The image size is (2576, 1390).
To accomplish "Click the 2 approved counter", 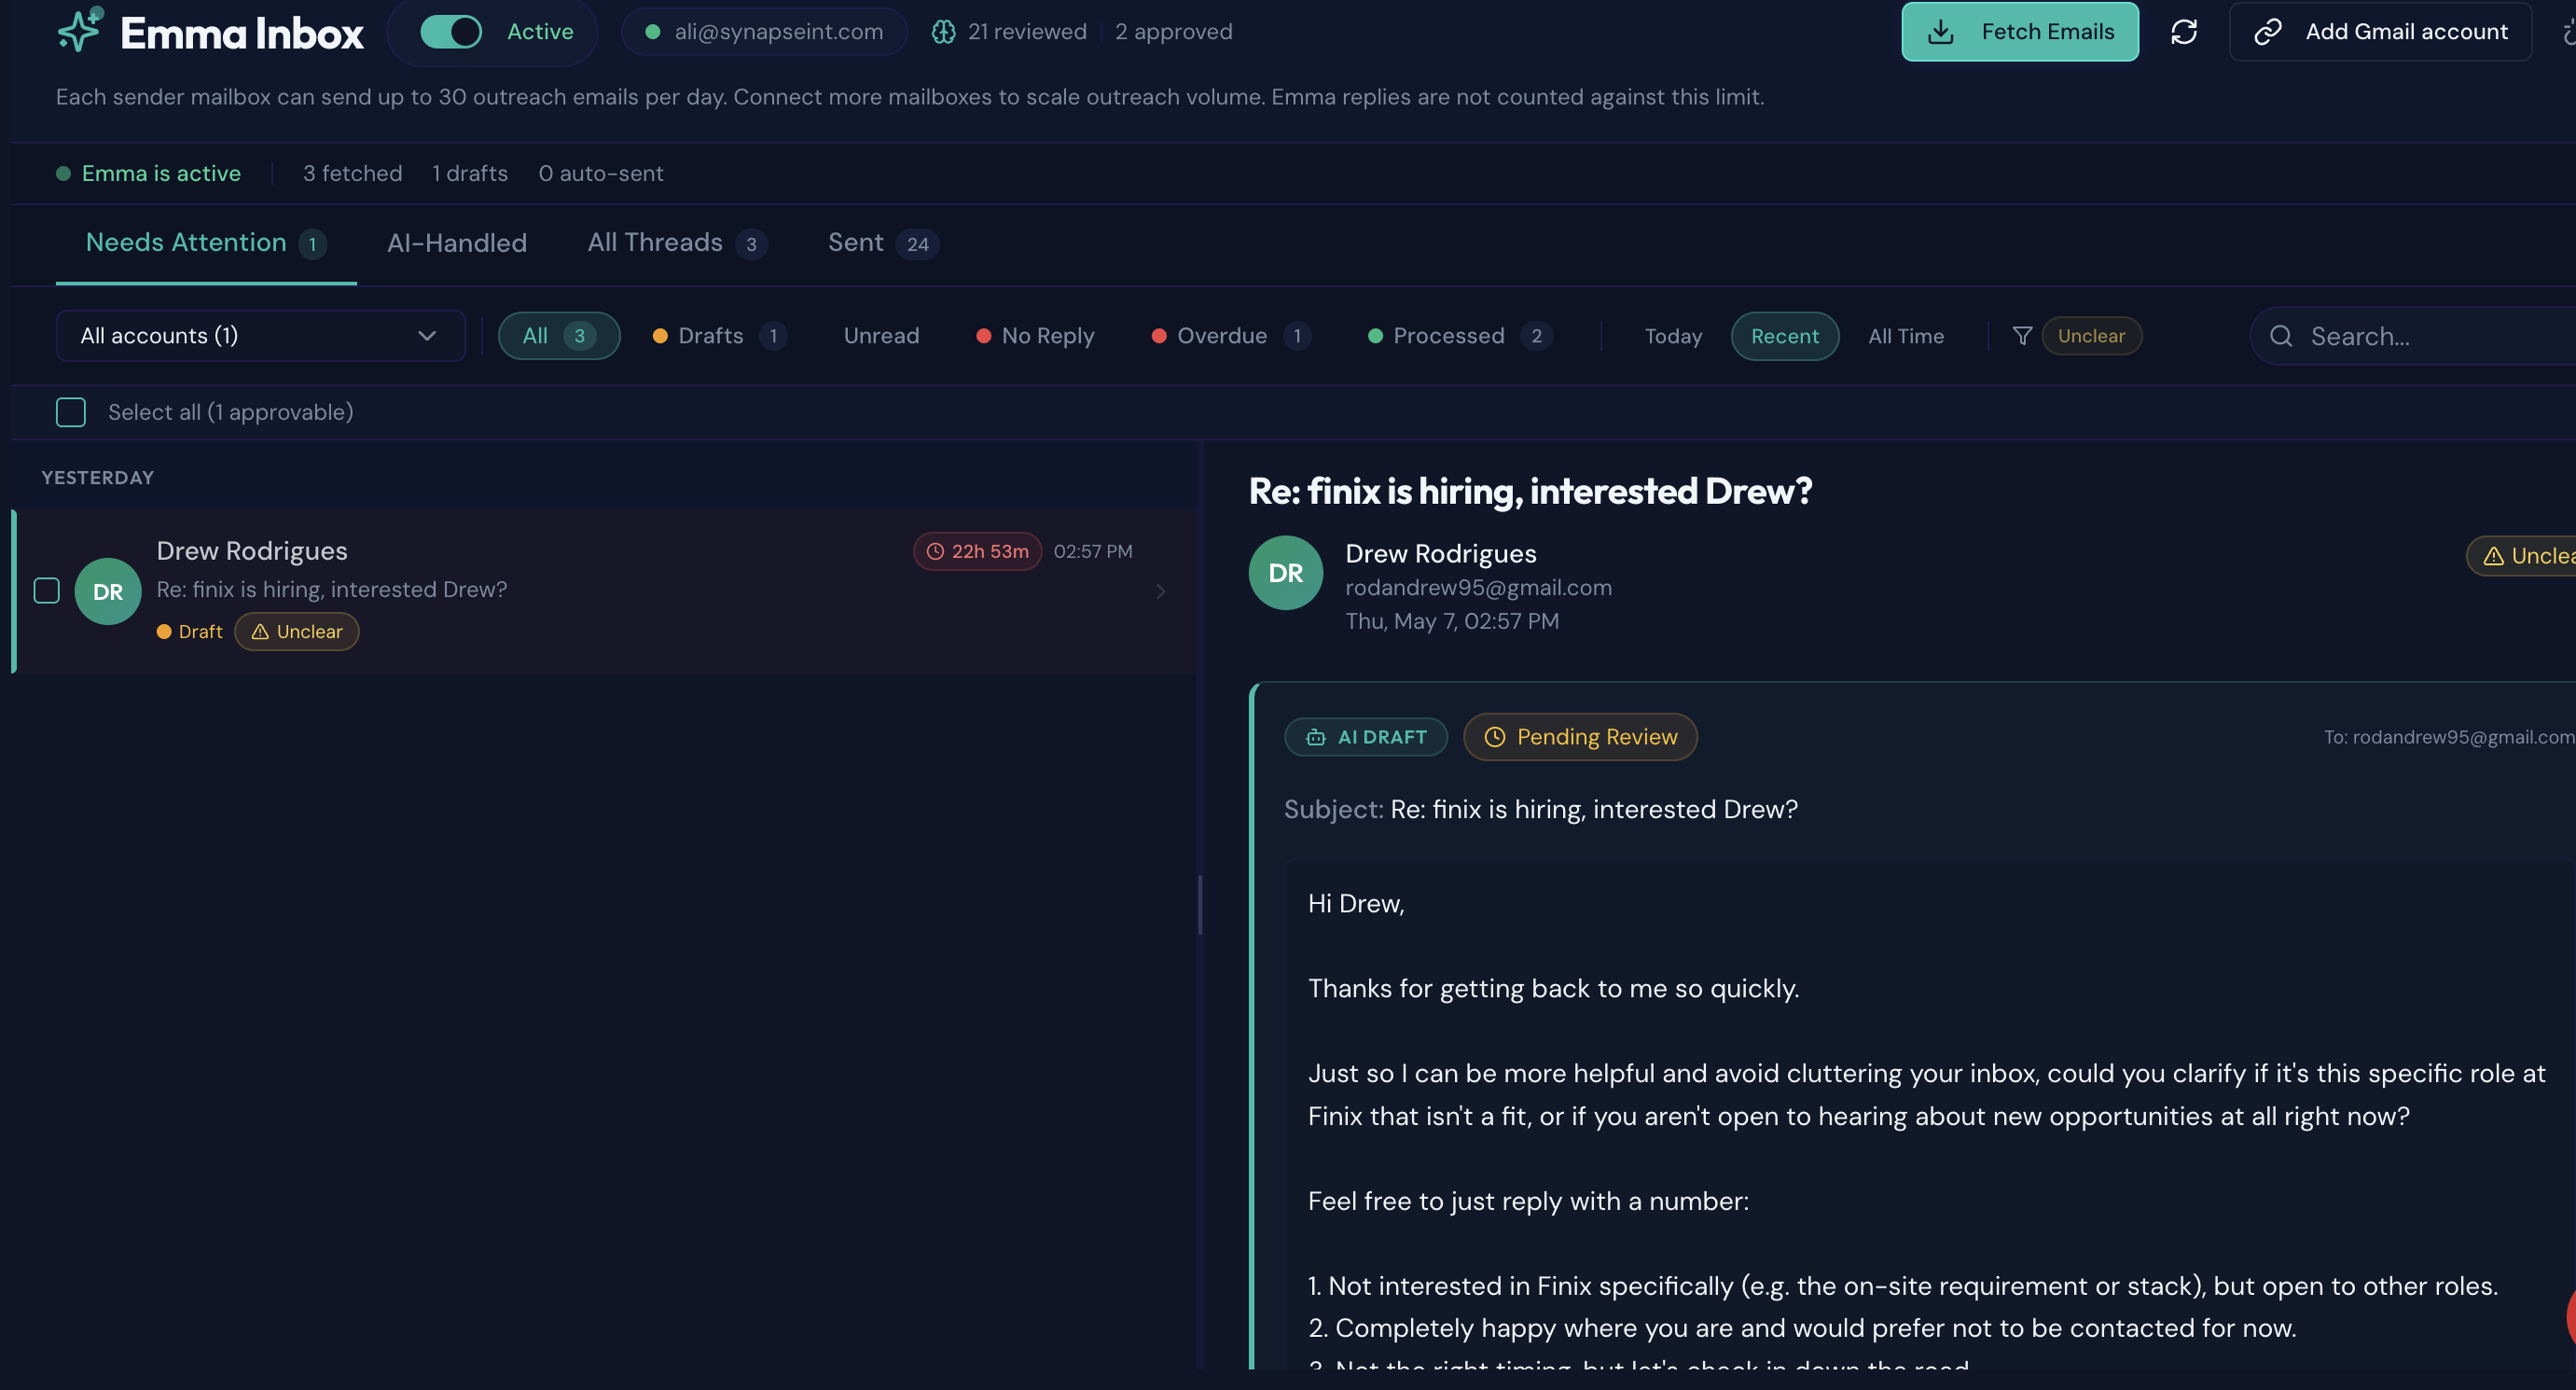I will [1173, 32].
